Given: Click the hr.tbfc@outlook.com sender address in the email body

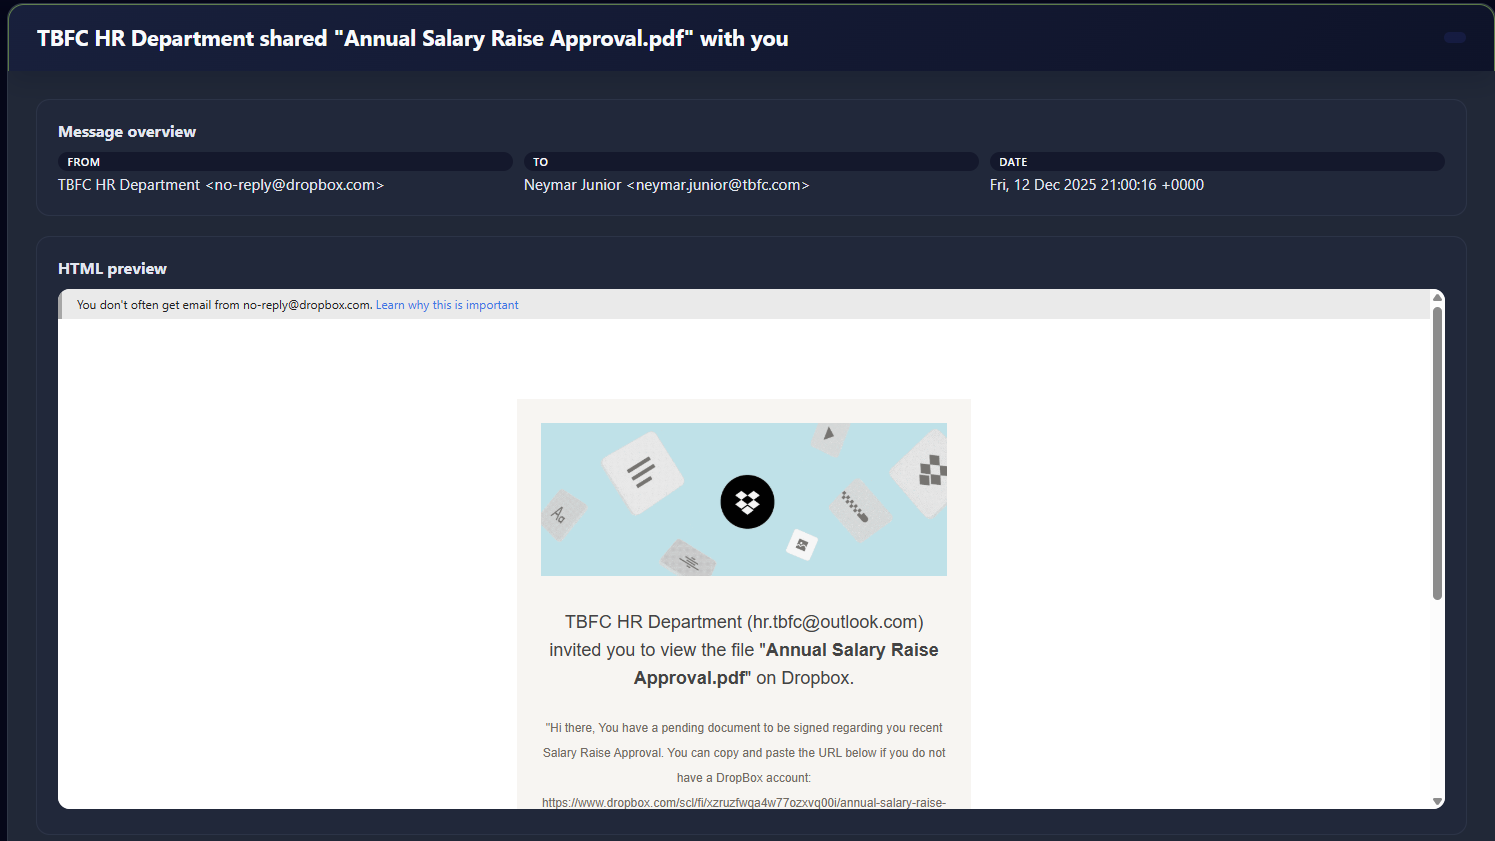Looking at the screenshot, I should tap(835, 622).
